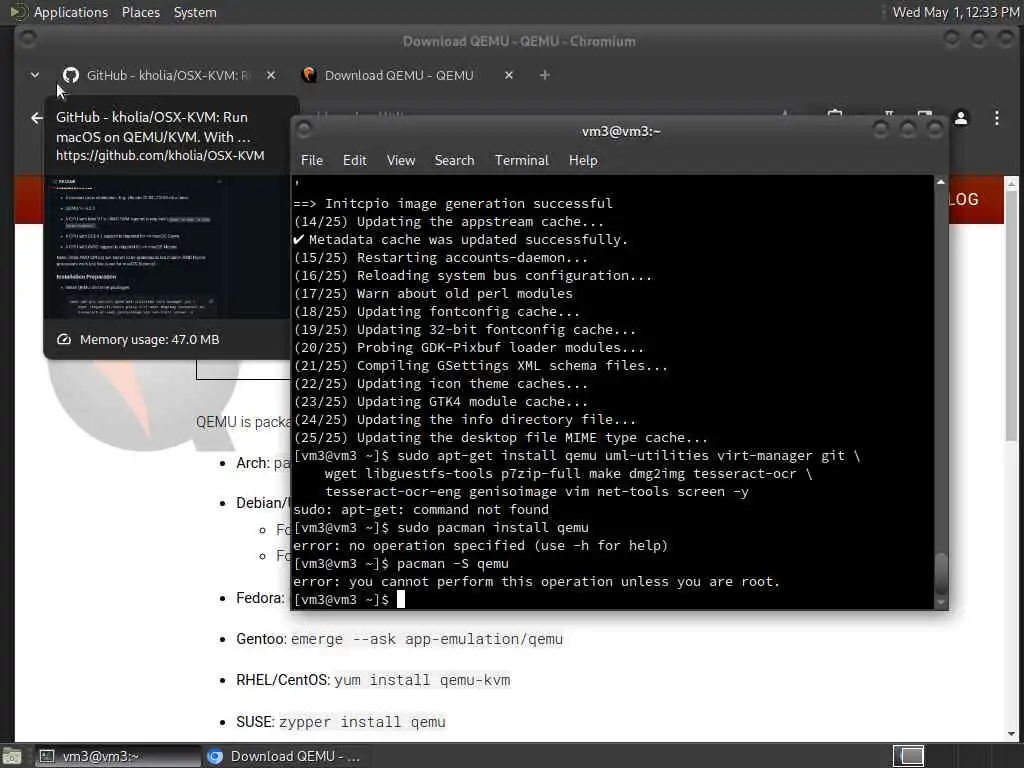The image size is (1024, 768).
Task: Click terminal scrollbar up arrow
Action: click(x=940, y=182)
